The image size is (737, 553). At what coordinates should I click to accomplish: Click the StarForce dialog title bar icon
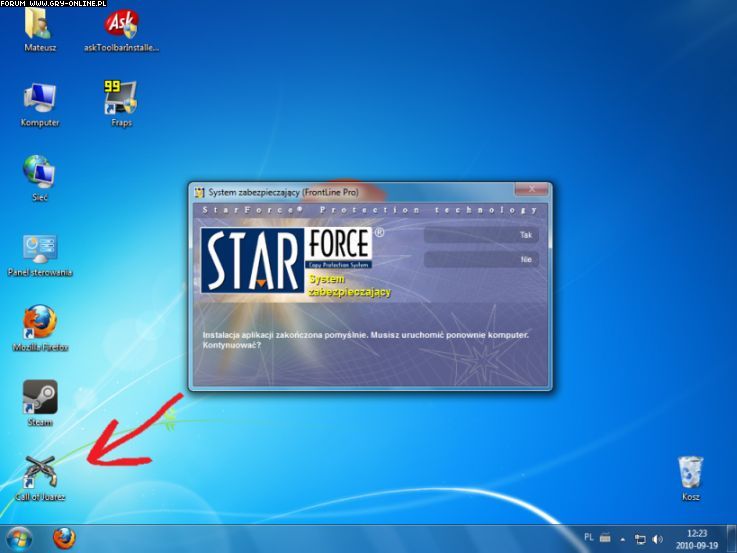pos(199,192)
